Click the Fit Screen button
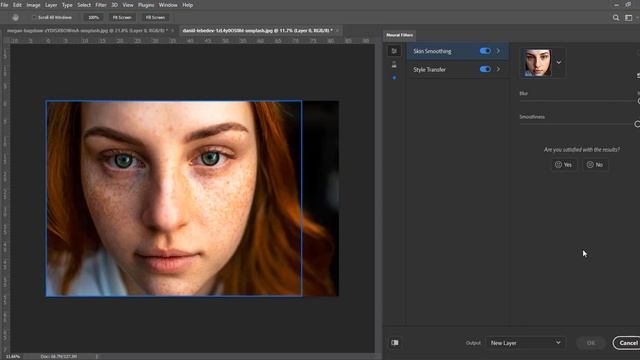 [122, 18]
